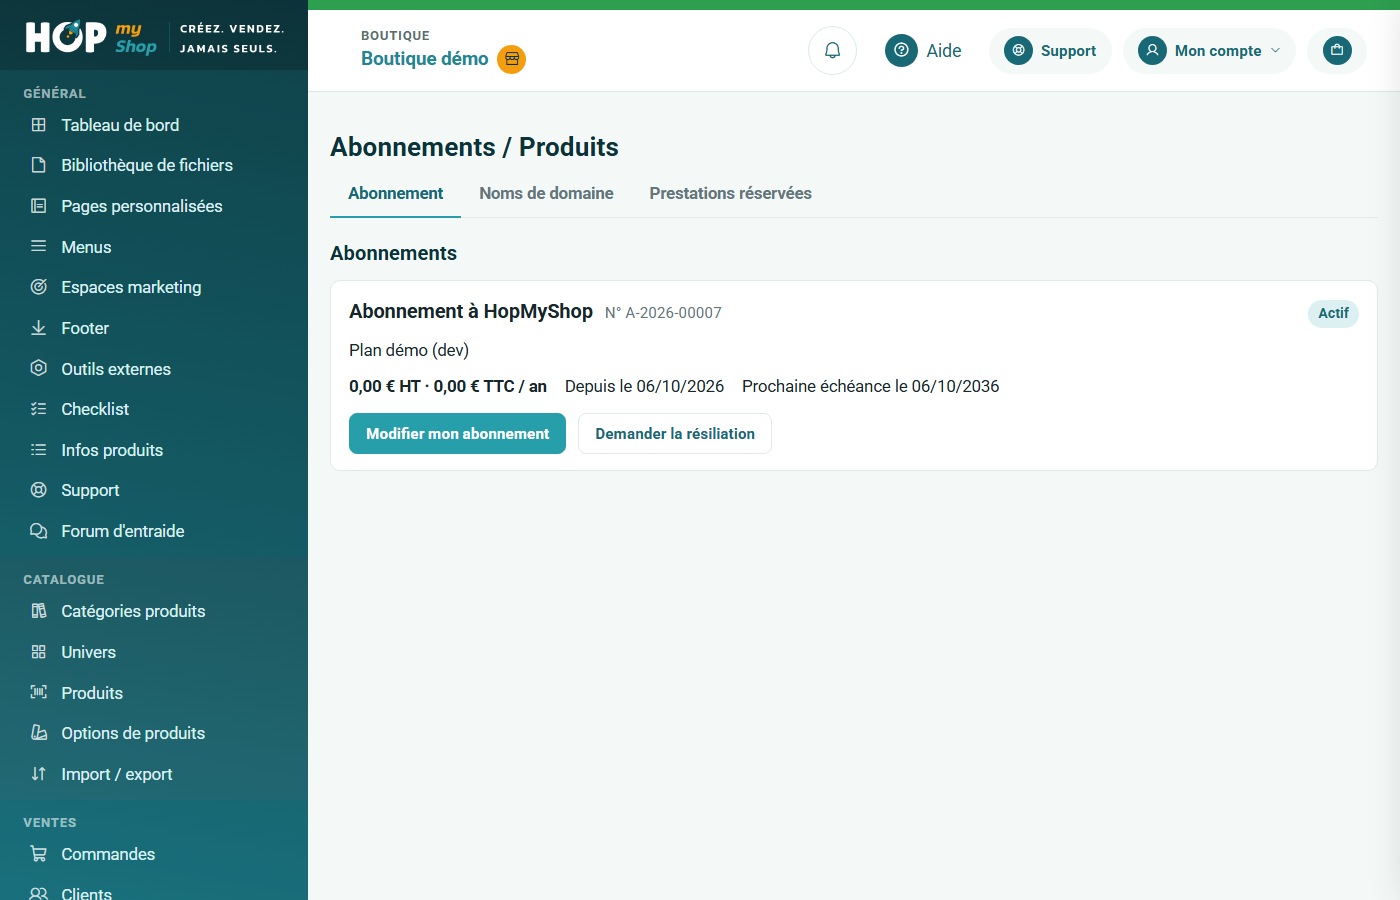This screenshot has height=900, width=1400.
Task: Click the Catégories produits books icon
Action: pyautogui.click(x=39, y=611)
